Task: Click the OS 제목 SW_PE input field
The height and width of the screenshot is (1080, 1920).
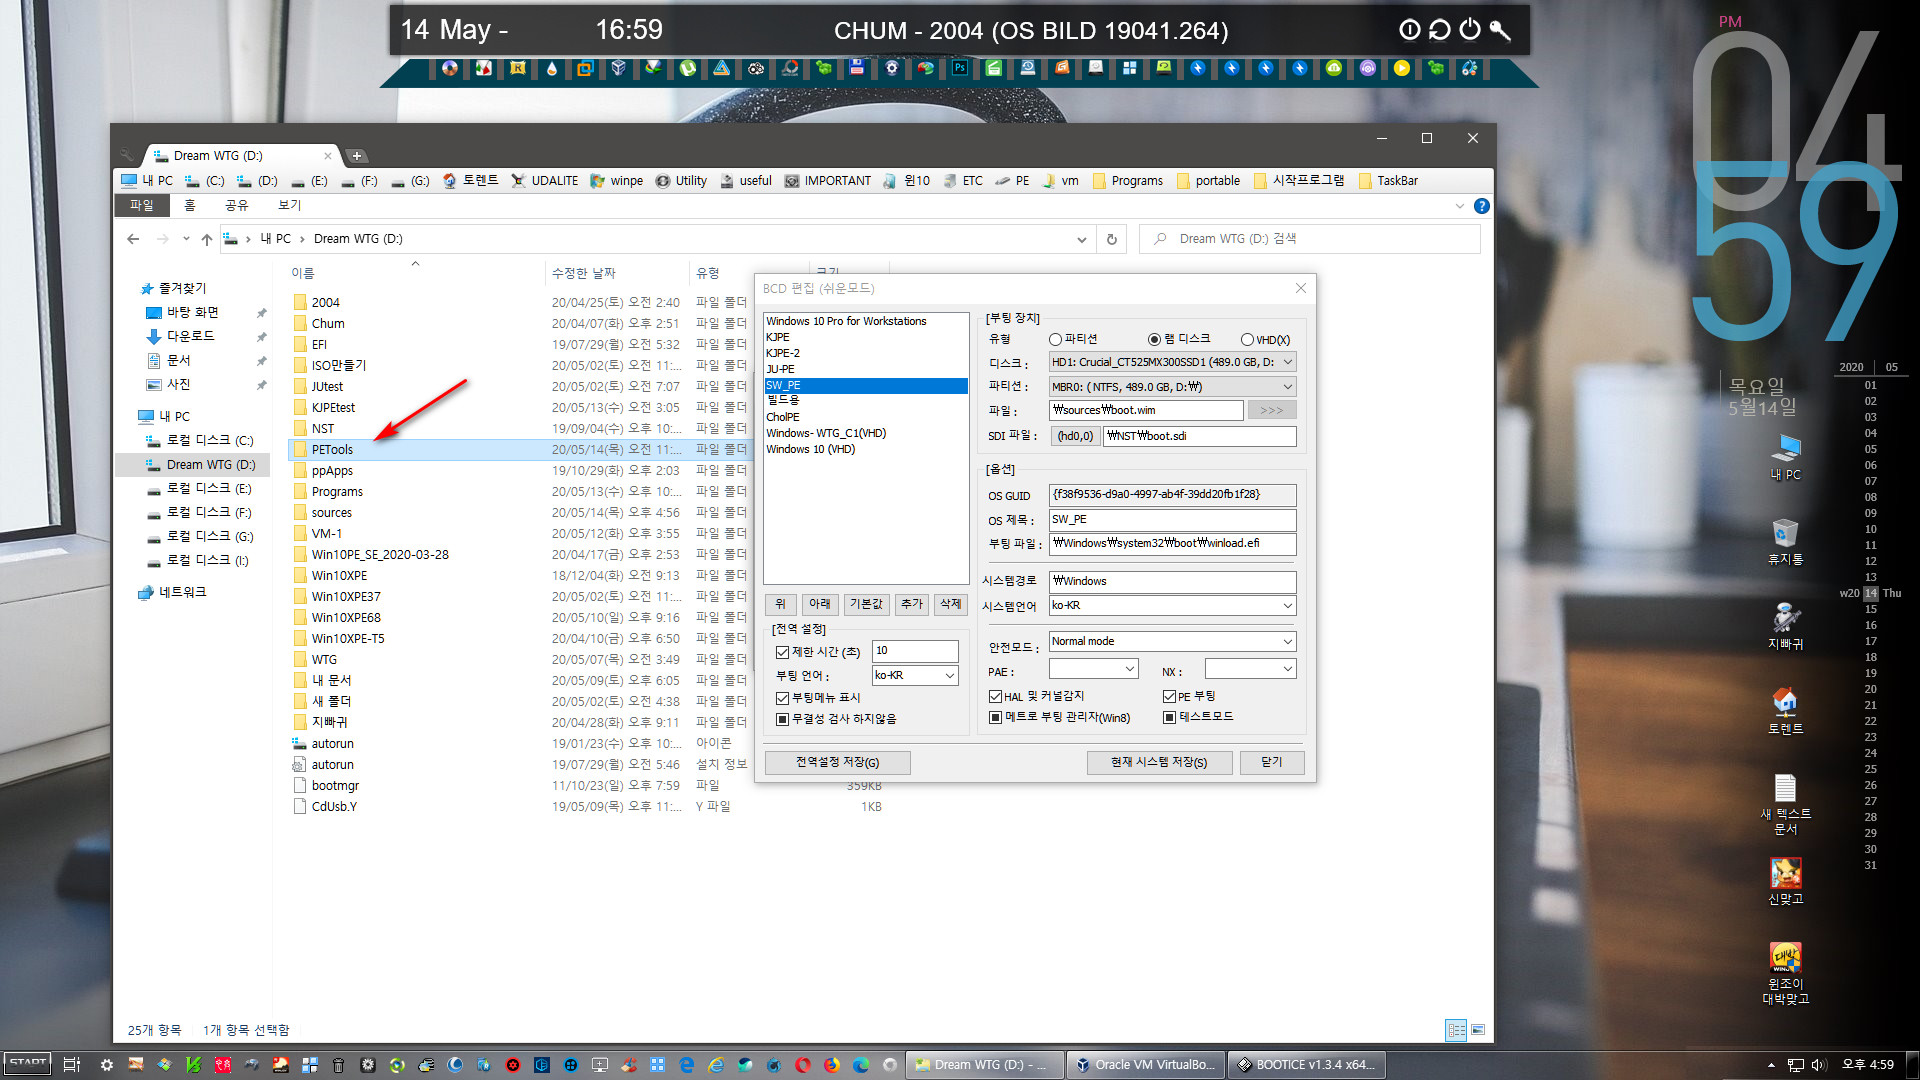Action: [1172, 520]
